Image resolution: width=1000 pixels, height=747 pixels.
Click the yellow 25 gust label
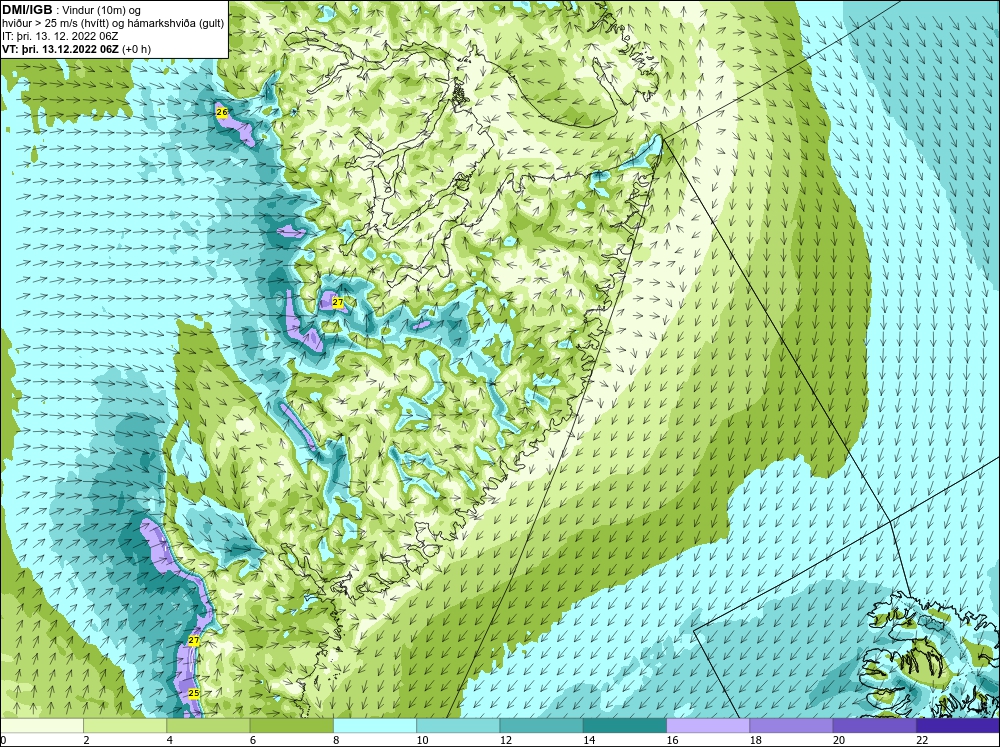tap(194, 693)
